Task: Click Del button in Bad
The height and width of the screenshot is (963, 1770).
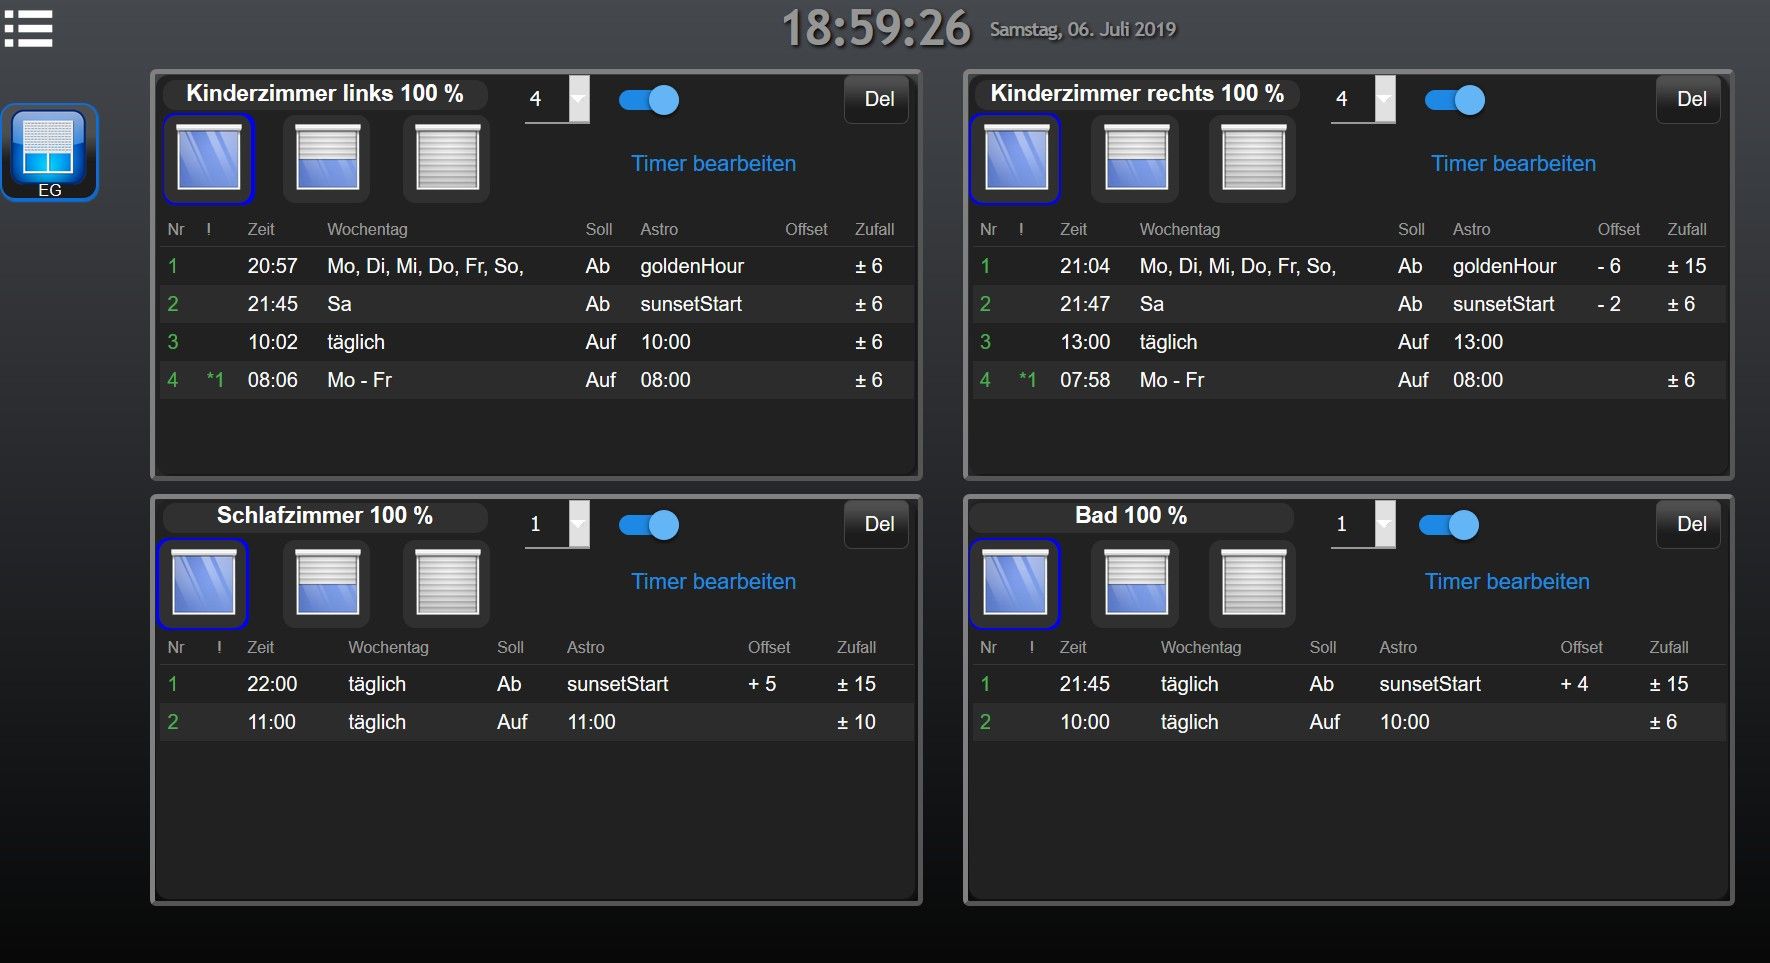Action: pos(1691,524)
